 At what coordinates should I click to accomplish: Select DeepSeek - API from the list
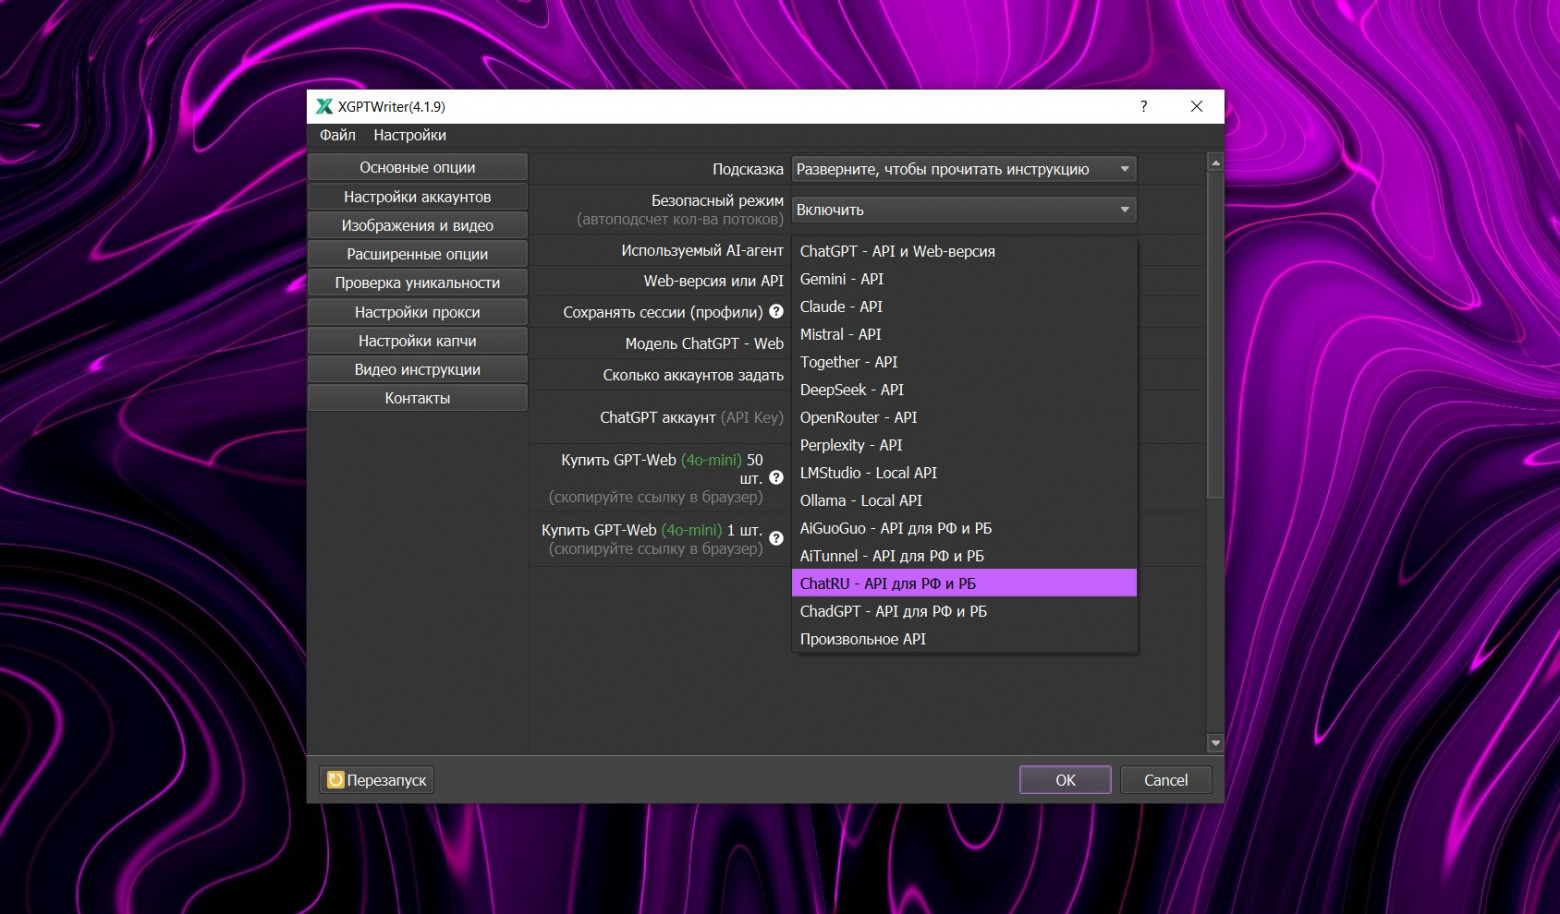tap(964, 390)
